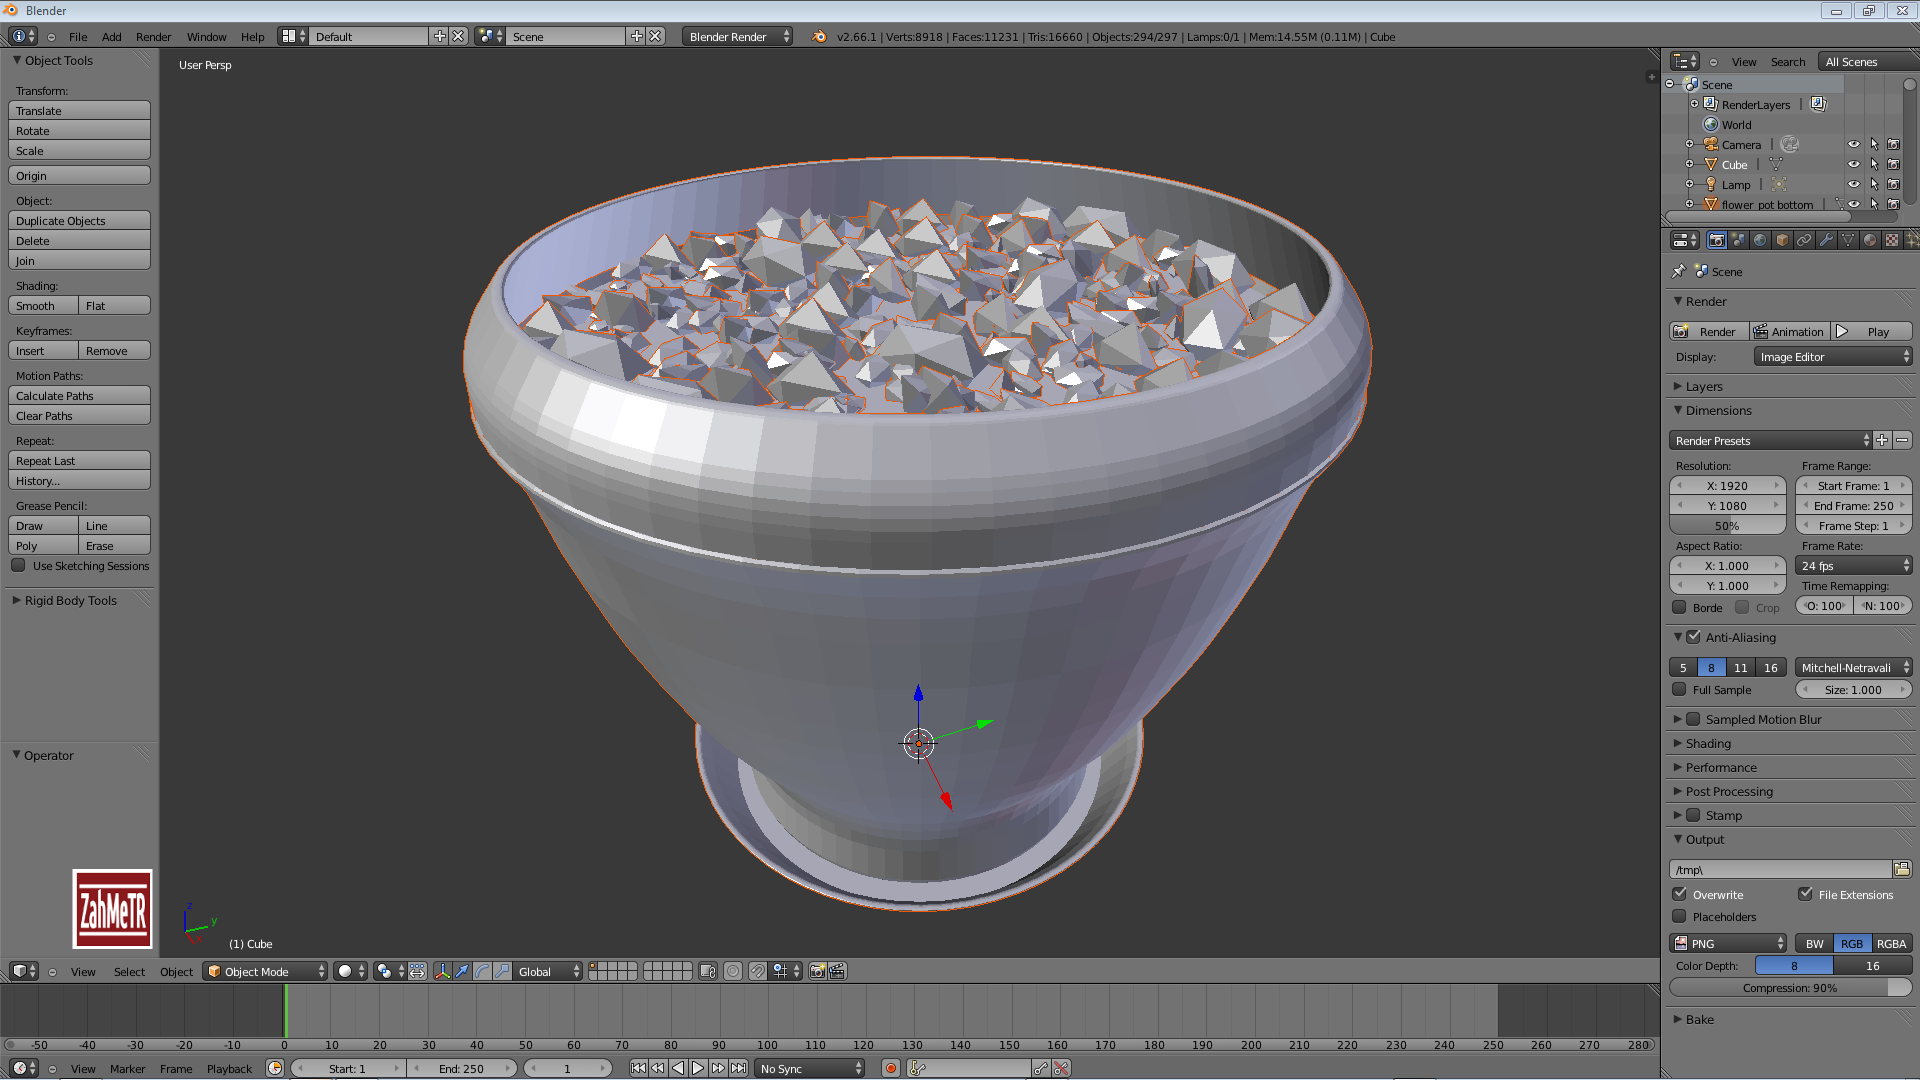Open the Material sphere properties tab
This screenshot has height=1080, width=1920.
(x=1870, y=240)
